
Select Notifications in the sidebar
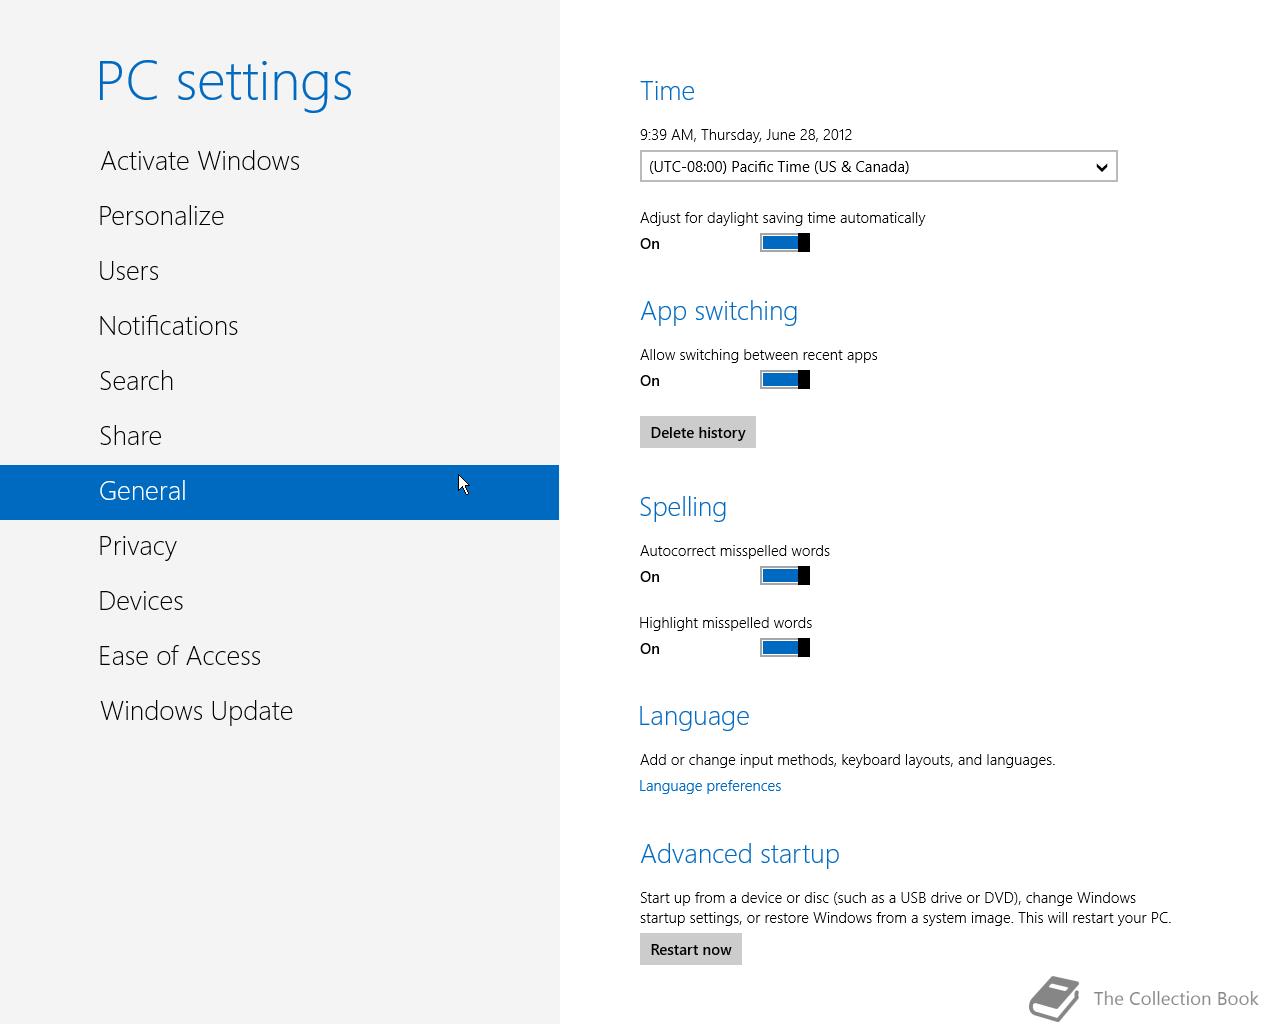(x=279, y=326)
